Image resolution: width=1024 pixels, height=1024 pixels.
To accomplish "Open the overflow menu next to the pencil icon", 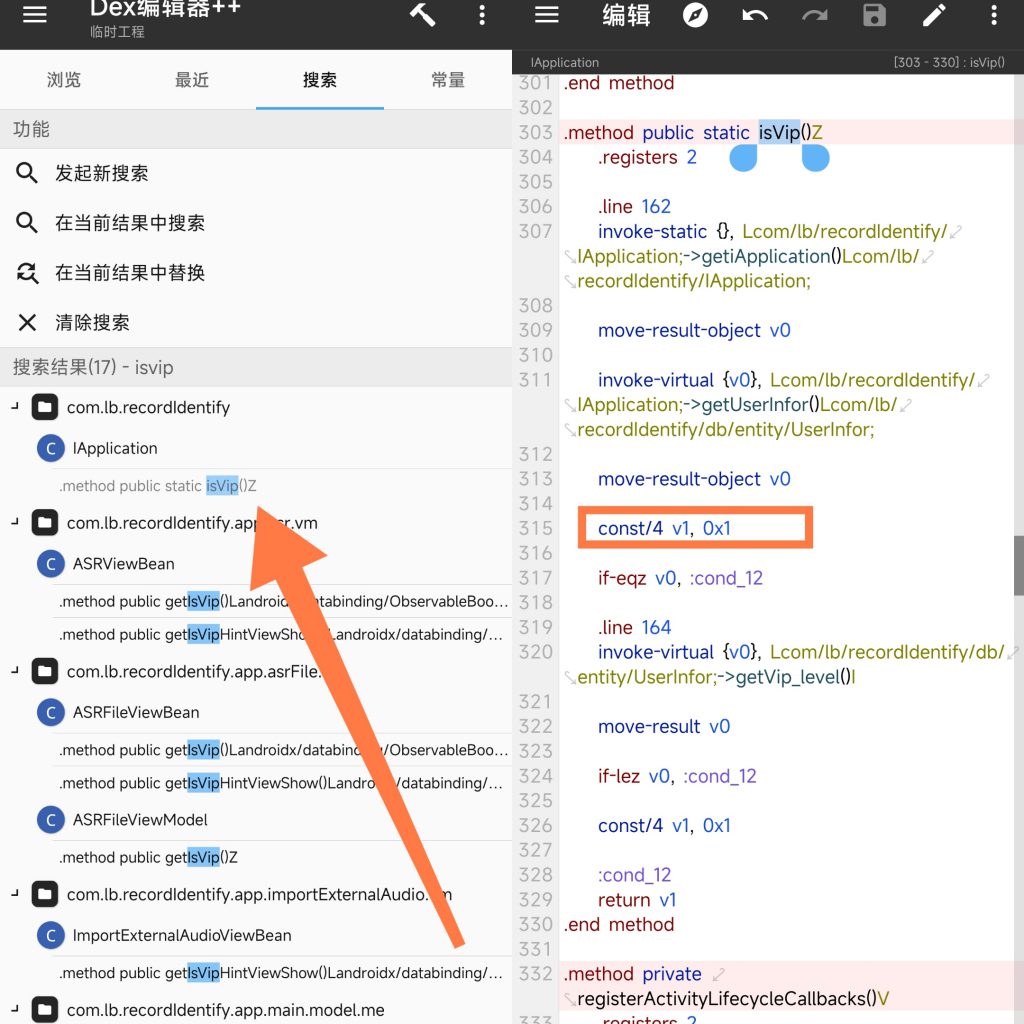I will coord(993,15).
